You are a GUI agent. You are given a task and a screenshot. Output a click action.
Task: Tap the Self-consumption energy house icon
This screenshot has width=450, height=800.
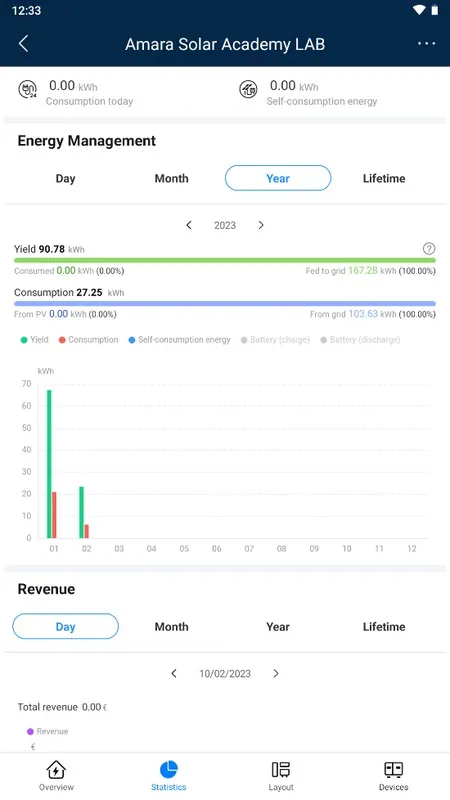pos(248,90)
